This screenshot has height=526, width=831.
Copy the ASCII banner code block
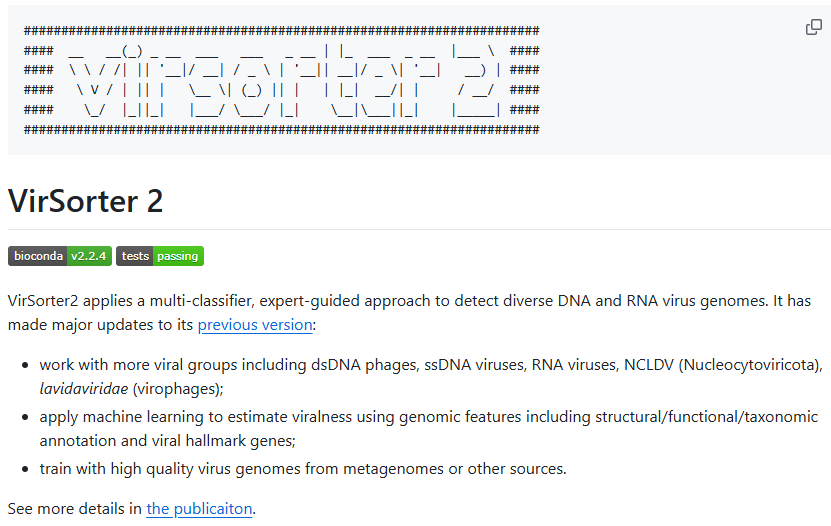point(814,26)
